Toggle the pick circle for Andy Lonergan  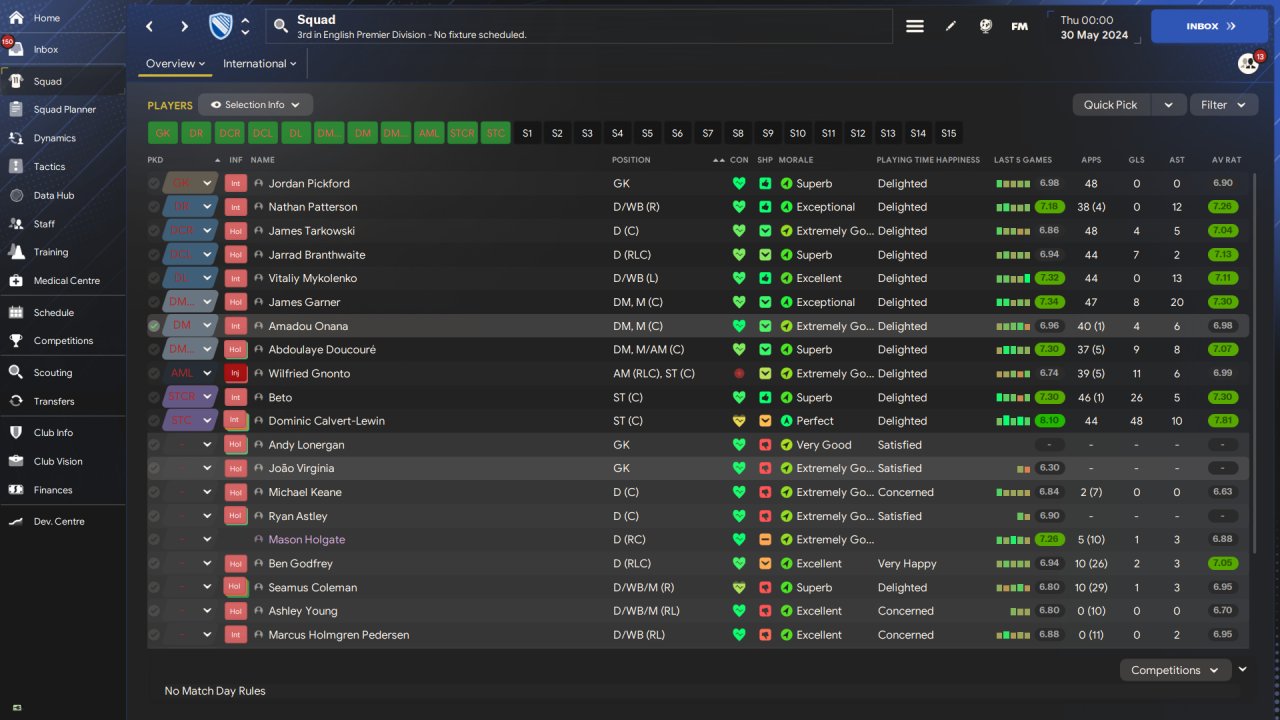pyautogui.click(x=153, y=445)
